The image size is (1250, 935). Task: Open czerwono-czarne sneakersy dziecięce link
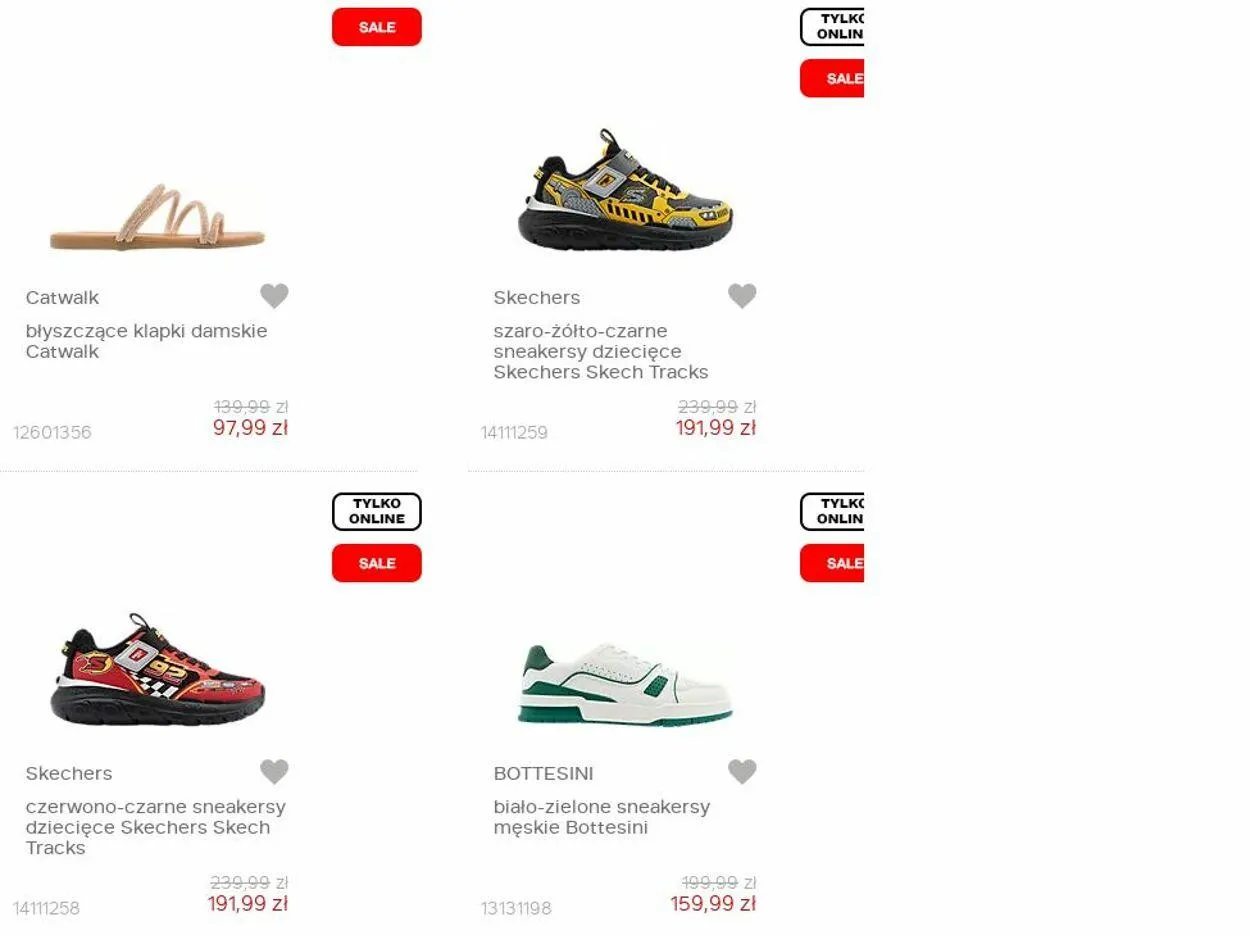point(156,827)
